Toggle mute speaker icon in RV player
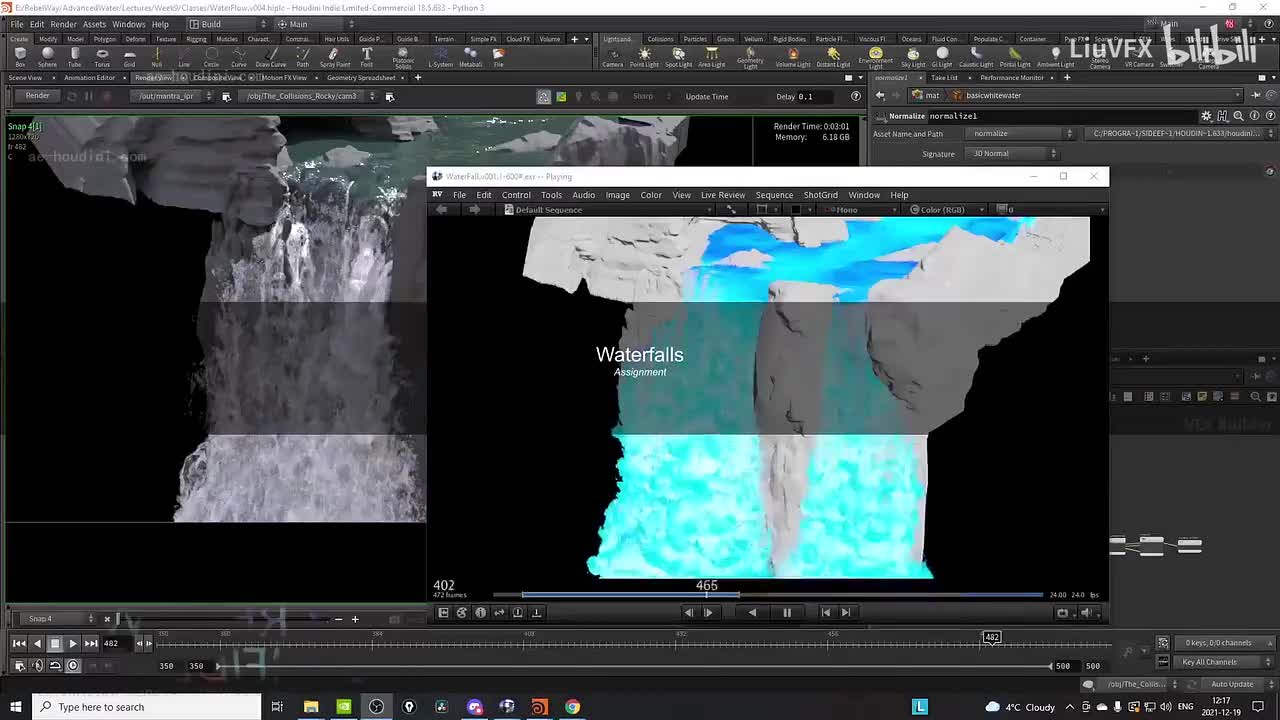 tap(1085, 612)
